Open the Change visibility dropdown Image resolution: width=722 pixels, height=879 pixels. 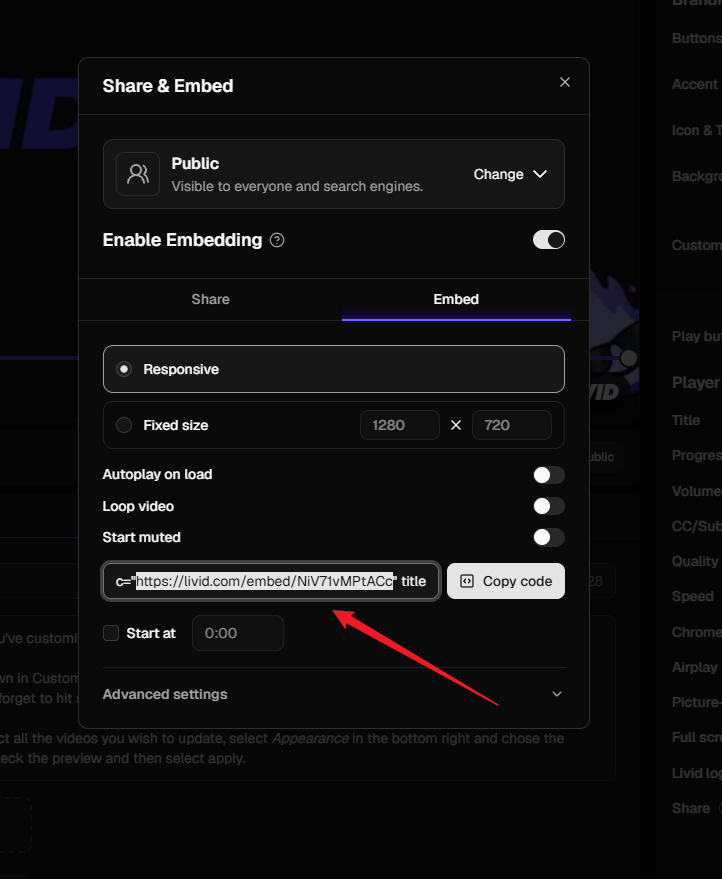pos(510,174)
